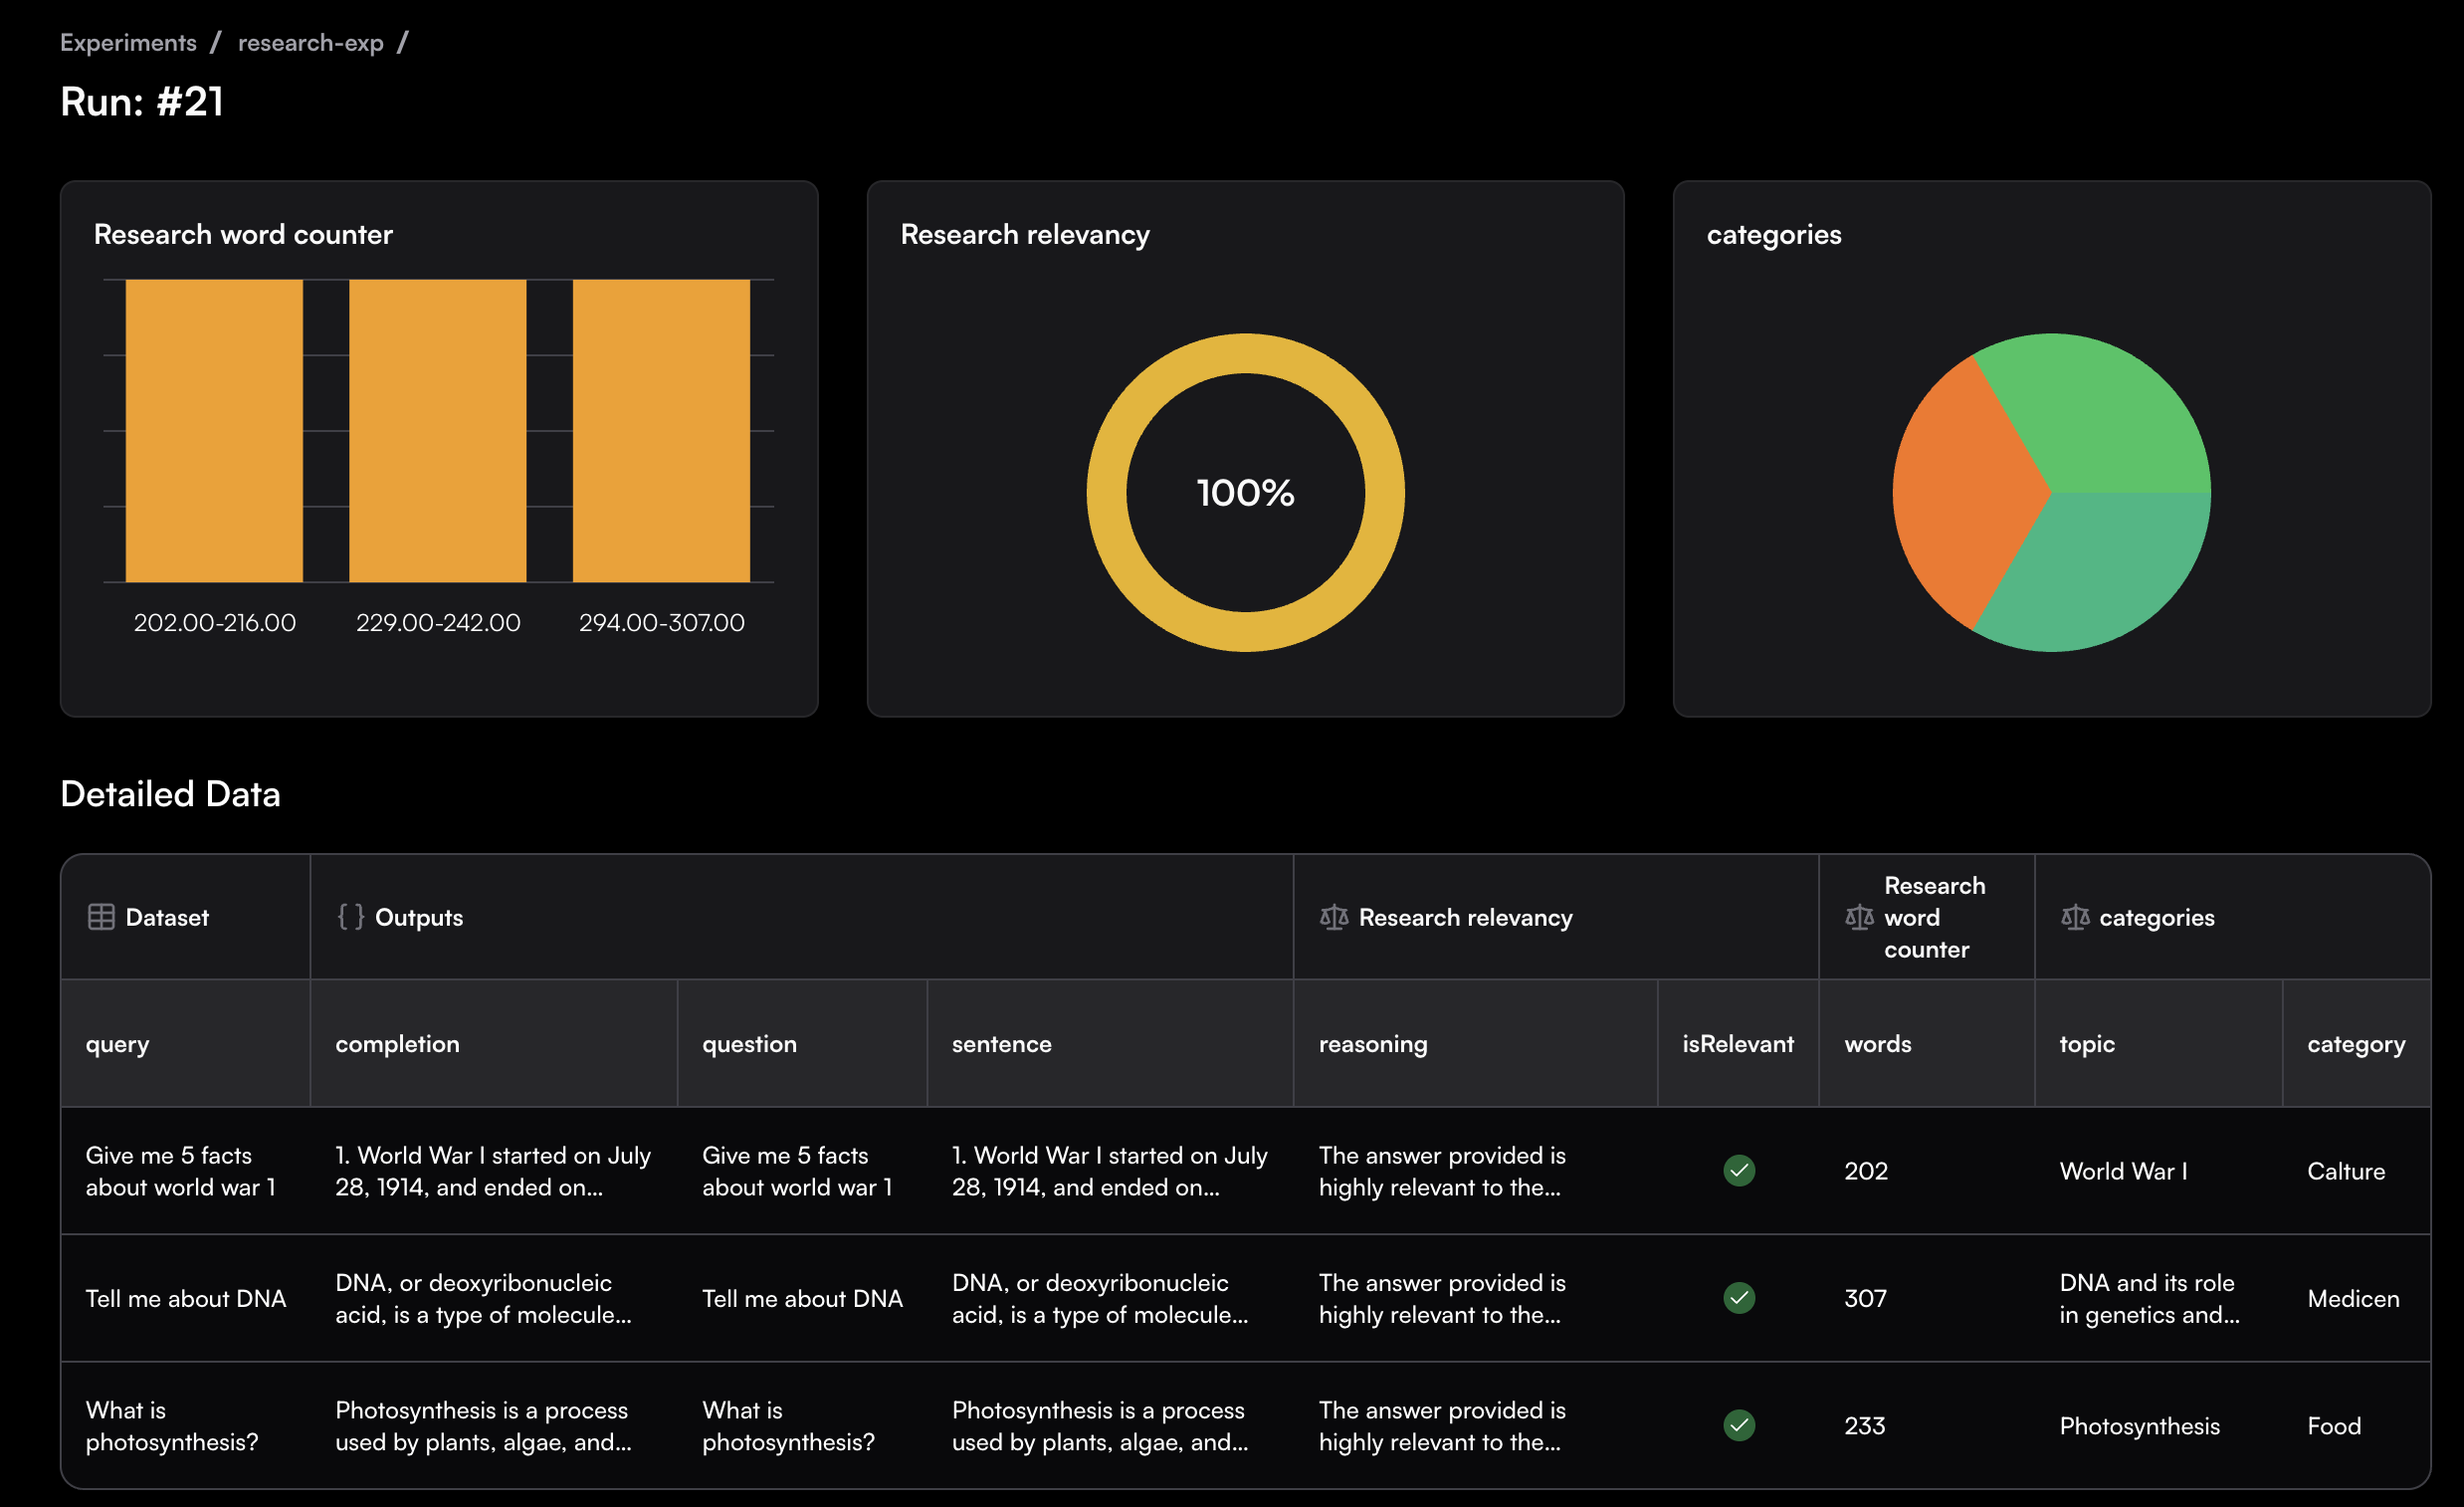This screenshot has height=1507, width=2464.
Task: Select the 294.00-307.00 bar in histogram
Action: click(x=661, y=430)
